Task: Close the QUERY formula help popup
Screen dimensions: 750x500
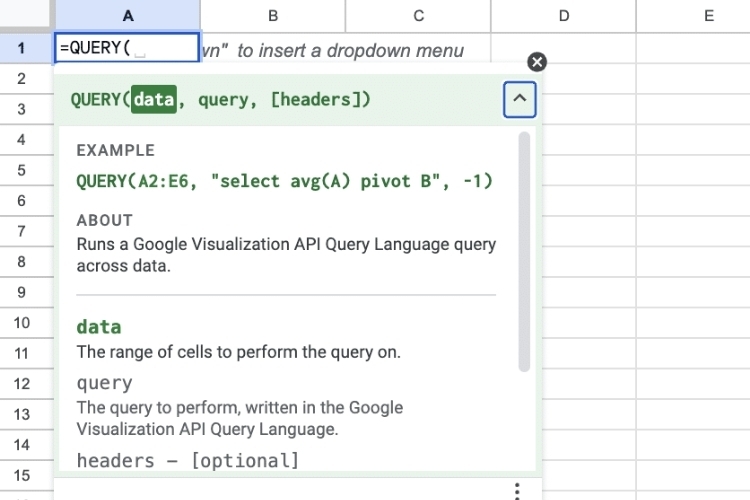Action: tap(537, 62)
